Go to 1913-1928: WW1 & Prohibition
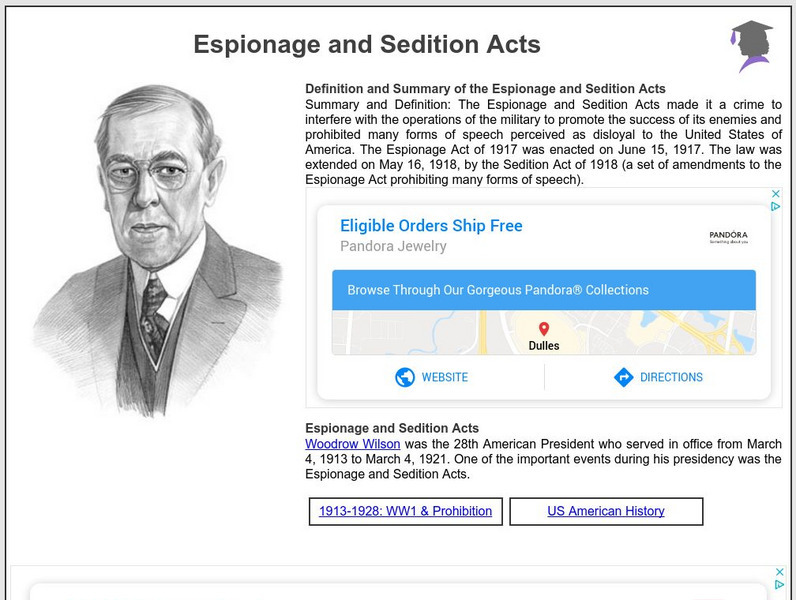 coord(405,511)
